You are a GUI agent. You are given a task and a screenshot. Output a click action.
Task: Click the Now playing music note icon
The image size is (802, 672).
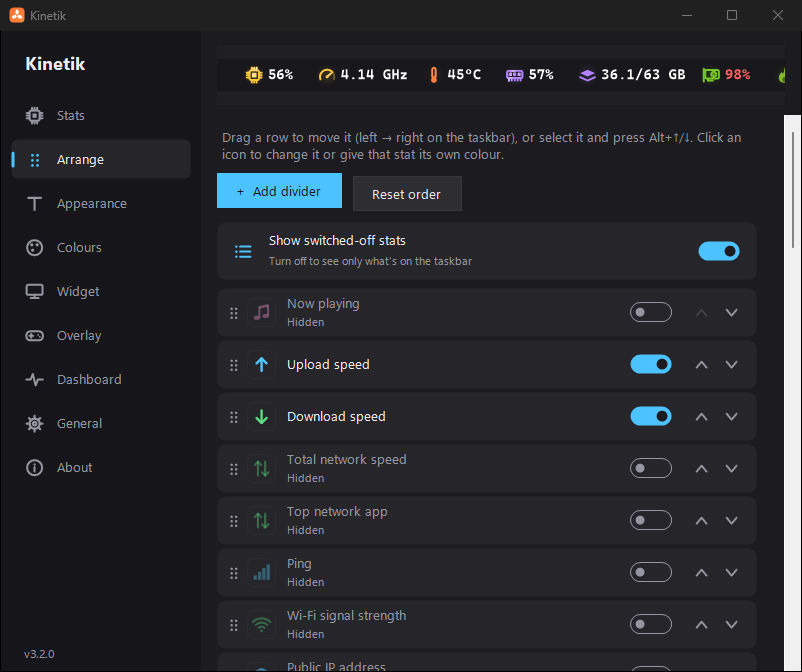[261, 312]
